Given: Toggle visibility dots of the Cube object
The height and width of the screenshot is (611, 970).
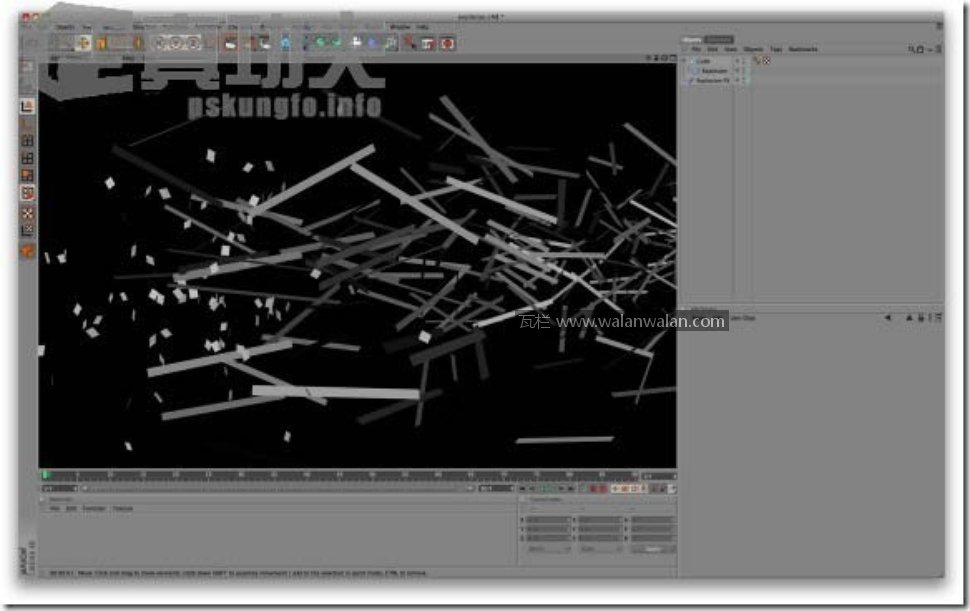Looking at the screenshot, I should (x=739, y=61).
